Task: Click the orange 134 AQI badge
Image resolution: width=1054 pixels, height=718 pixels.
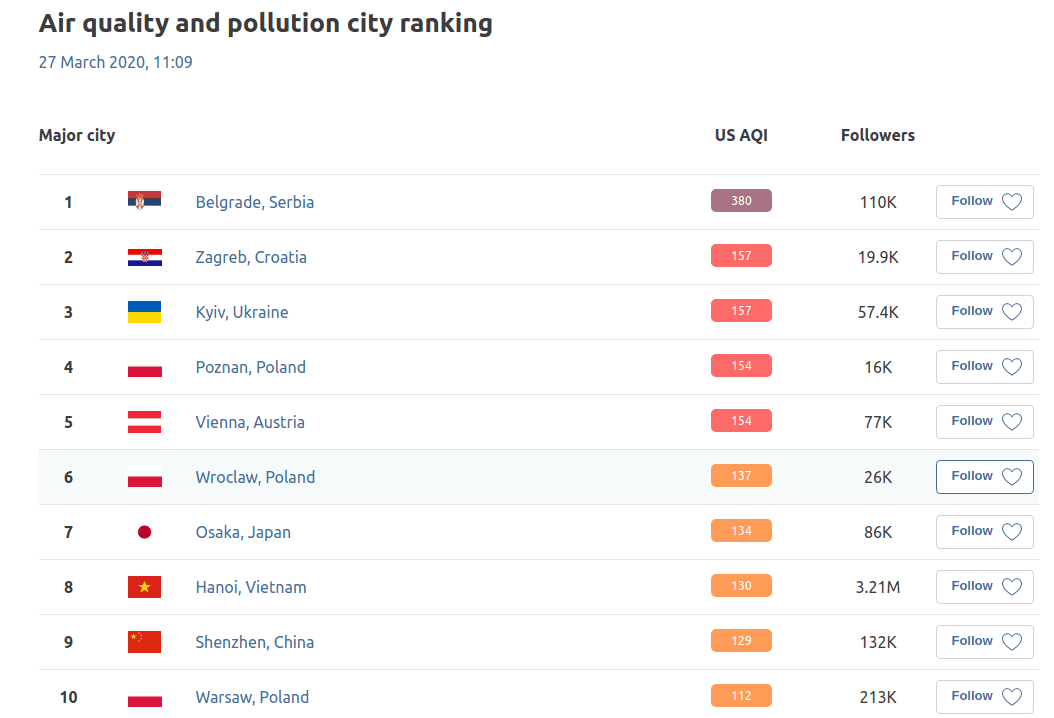Action: (x=741, y=531)
